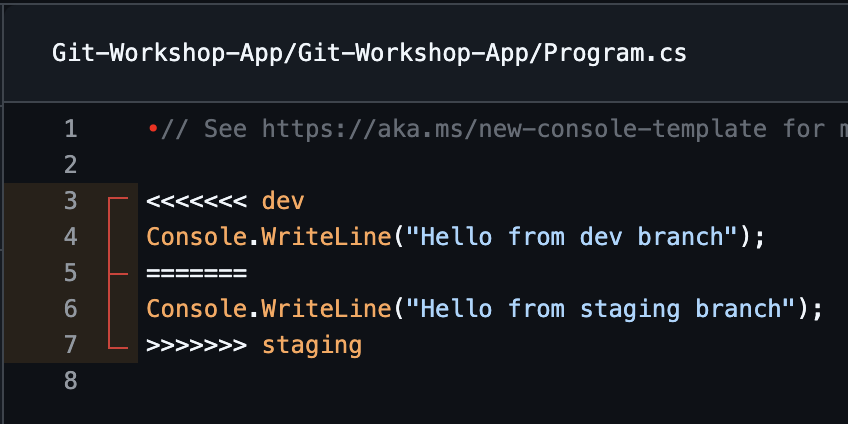The height and width of the screenshot is (424, 848).
Task: Select line number 2 in gutter
Action: pyautogui.click(x=71, y=165)
